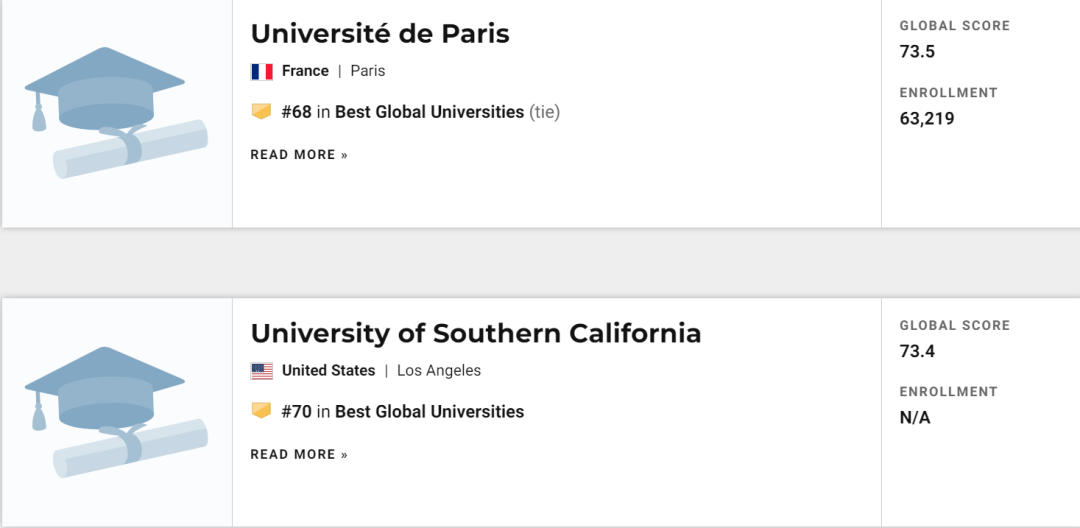Screen dimensions: 1080x528
Task: Select the 73.5 global score value
Action: coord(917,52)
